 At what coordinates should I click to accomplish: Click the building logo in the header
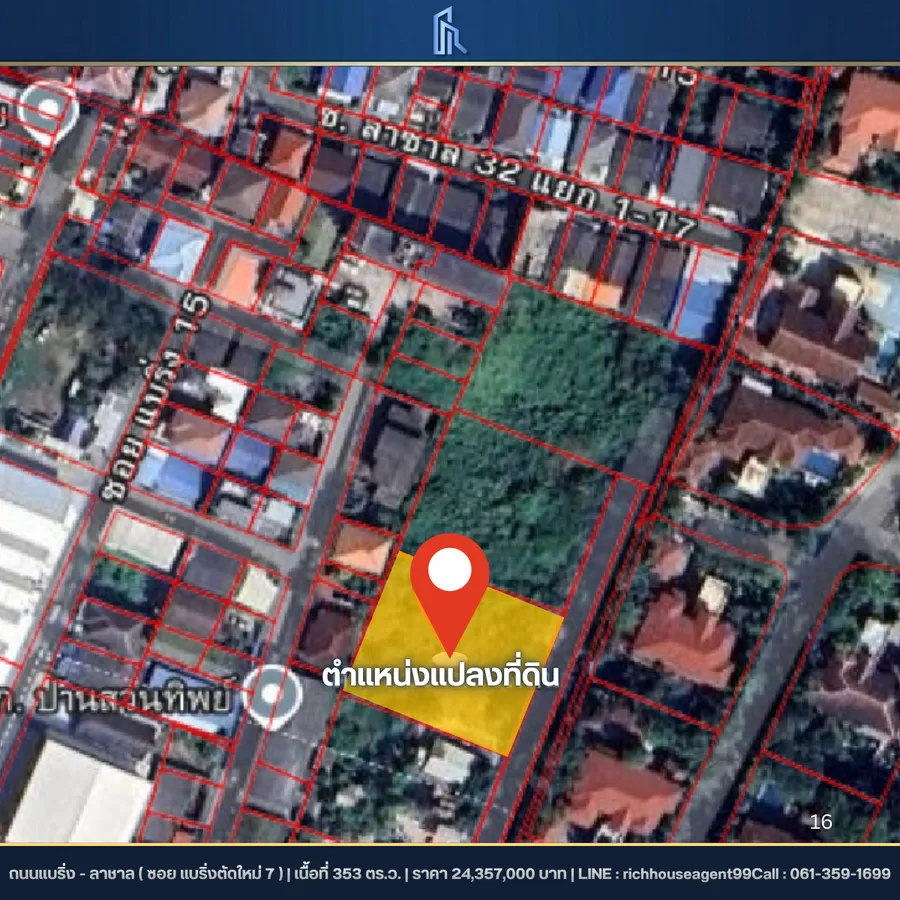coord(449,30)
